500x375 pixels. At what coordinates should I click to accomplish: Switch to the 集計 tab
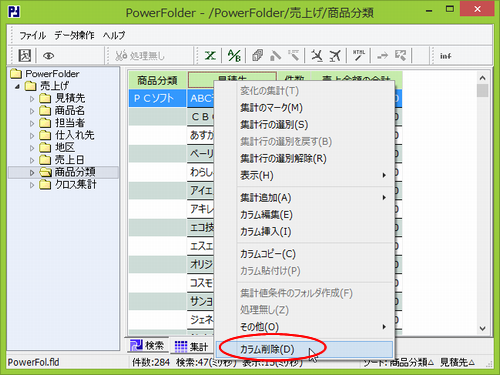[x=191, y=347]
